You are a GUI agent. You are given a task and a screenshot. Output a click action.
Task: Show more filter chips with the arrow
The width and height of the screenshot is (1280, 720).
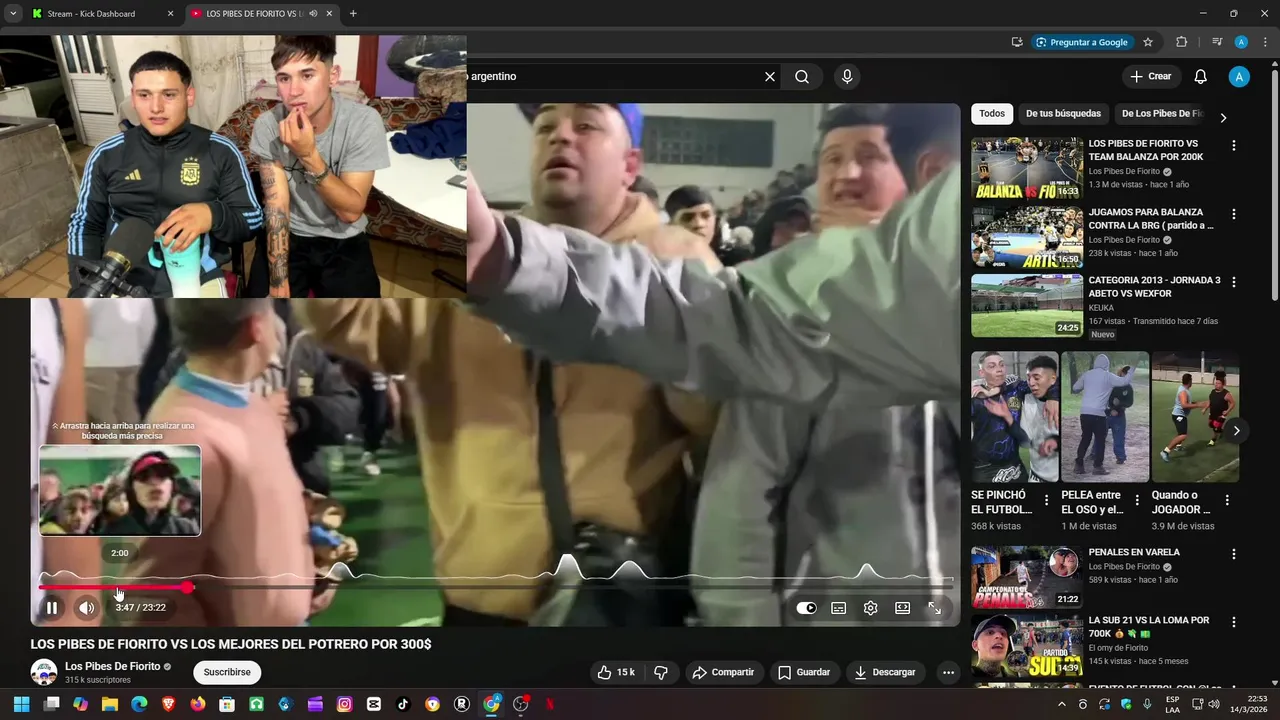[1223, 117]
